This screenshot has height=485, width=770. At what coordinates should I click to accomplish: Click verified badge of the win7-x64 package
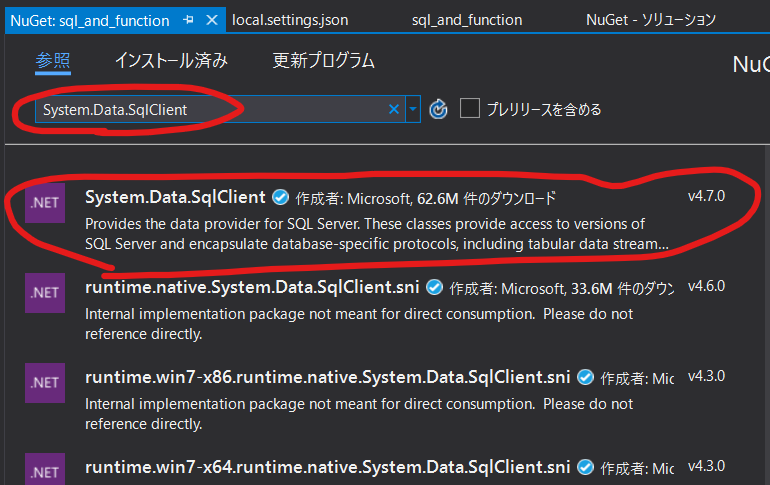[x=585, y=467]
